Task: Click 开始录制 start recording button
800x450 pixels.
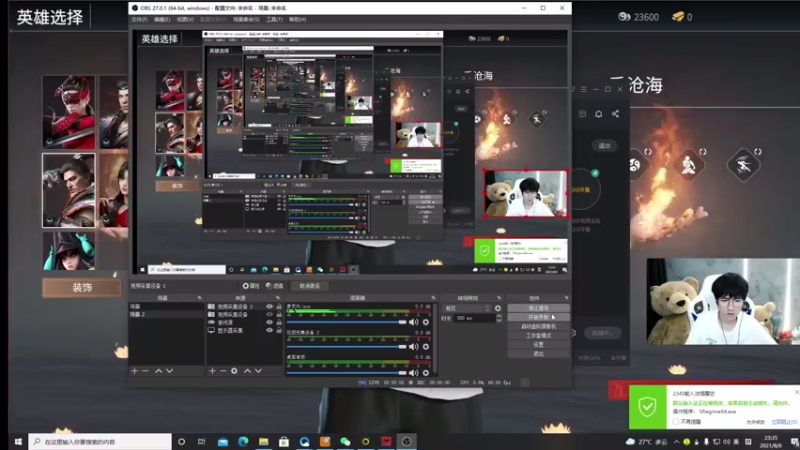Action: coord(538,317)
